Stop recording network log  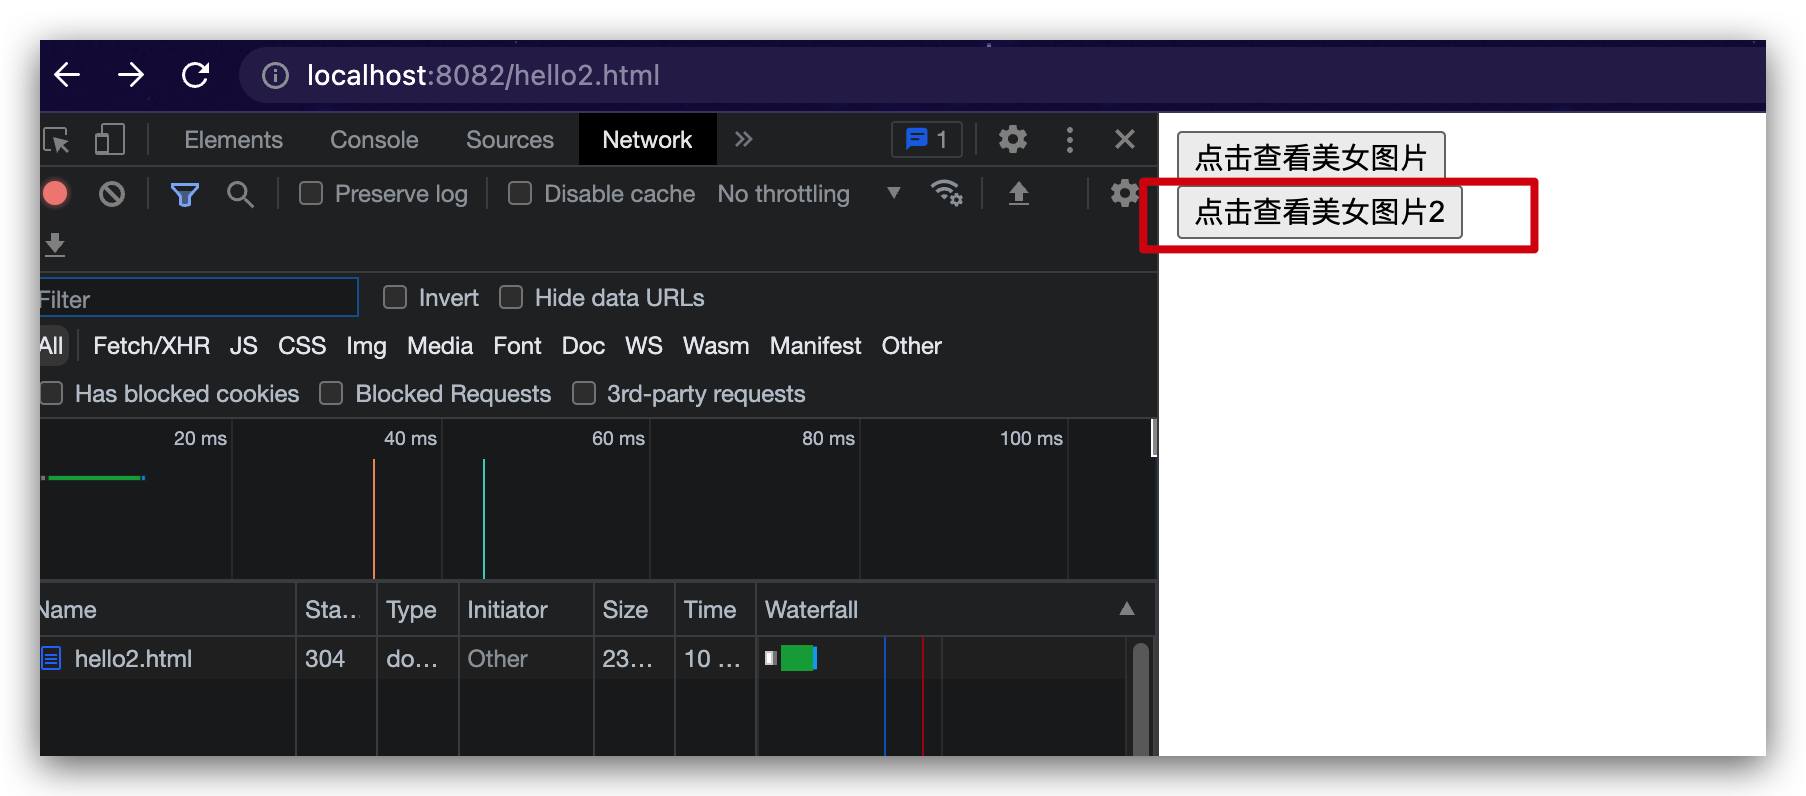point(56,193)
